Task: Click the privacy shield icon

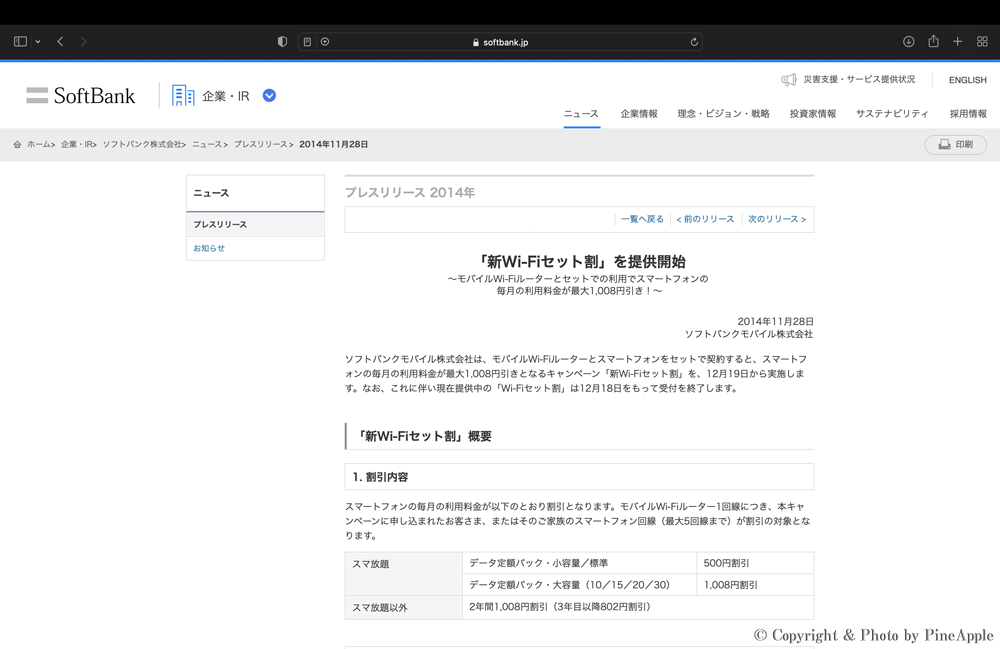Action: click(x=282, y=42)
